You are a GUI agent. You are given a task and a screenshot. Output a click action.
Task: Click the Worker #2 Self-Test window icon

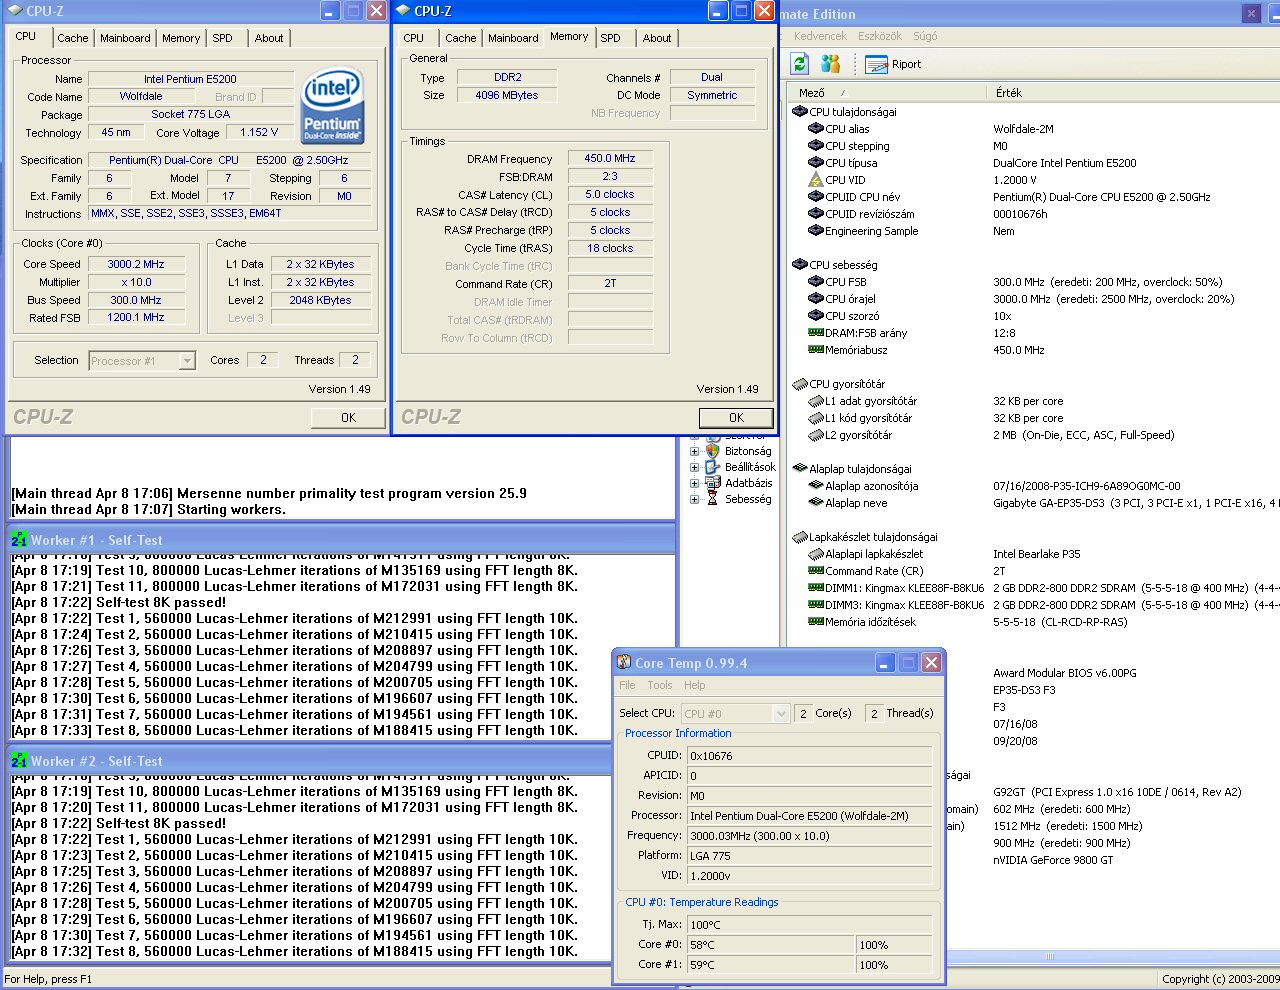tap(19, 761)
